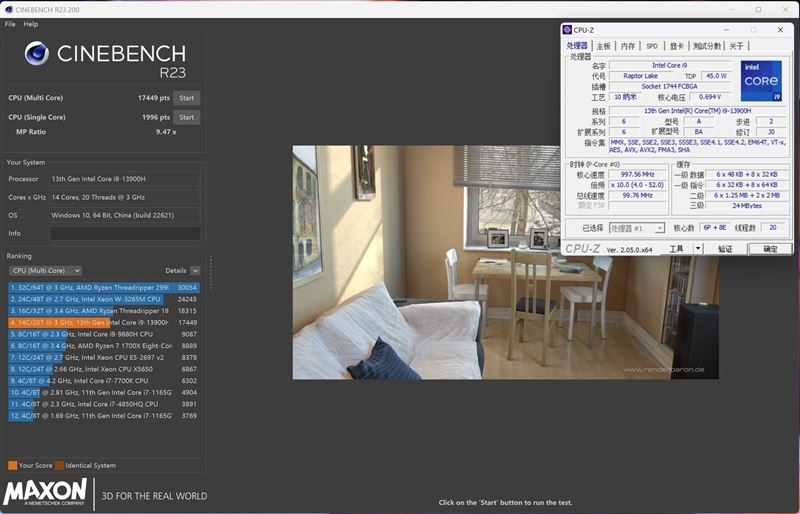The image size is (800, 514).
Task: Switch to the SPD tab in CPU-Z
Action: coord(652,46)
